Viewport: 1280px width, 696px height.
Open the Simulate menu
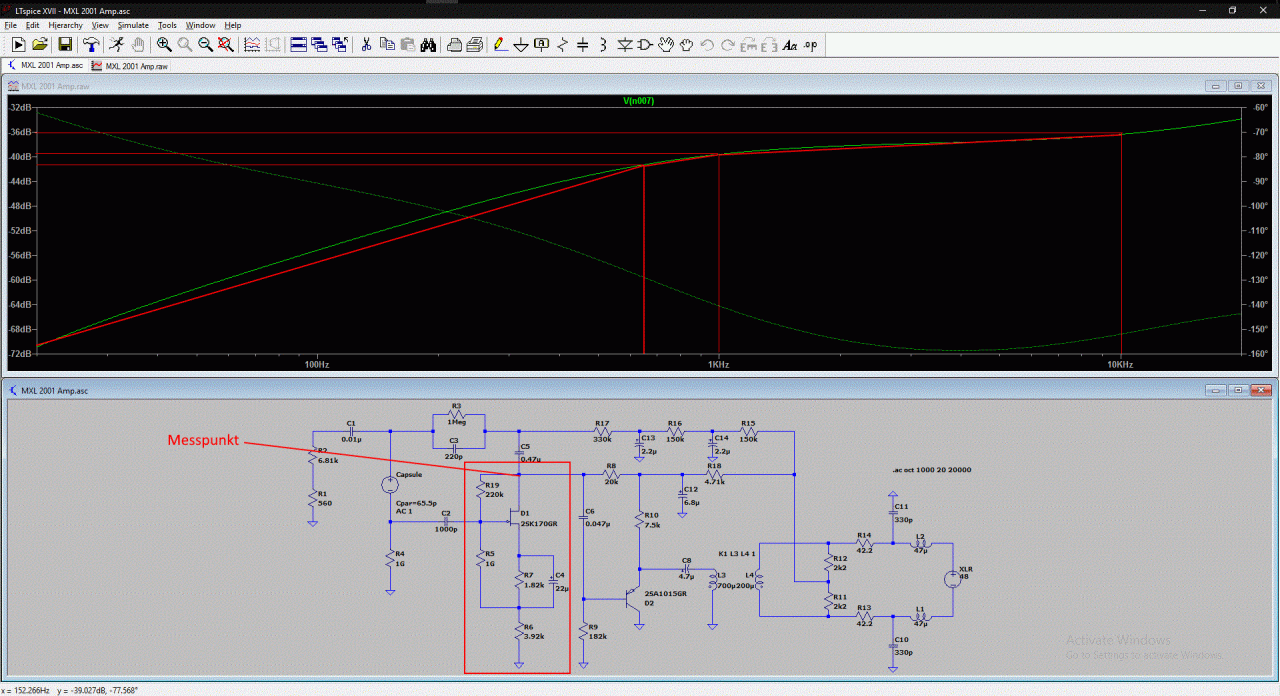click(133, 25)
